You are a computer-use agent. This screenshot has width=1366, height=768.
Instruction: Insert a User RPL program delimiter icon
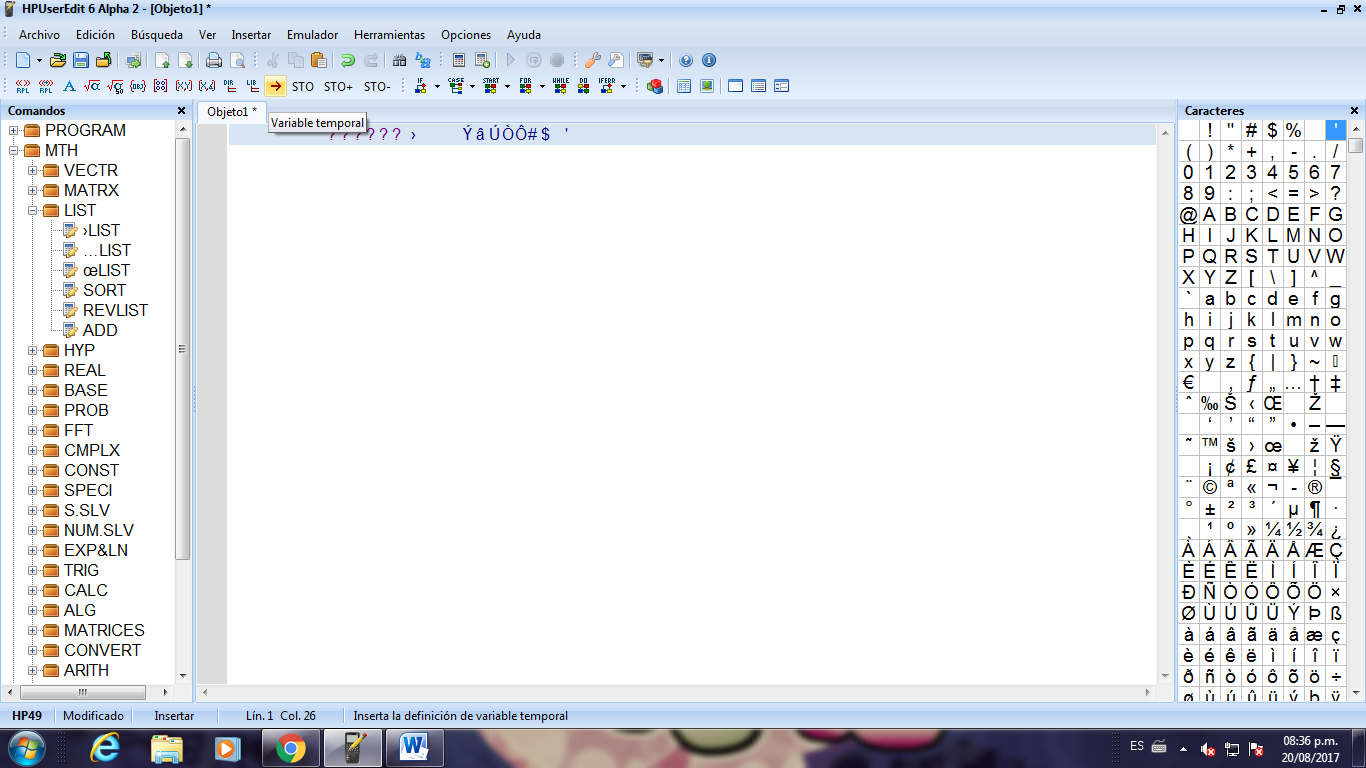[x=23, y=87]
